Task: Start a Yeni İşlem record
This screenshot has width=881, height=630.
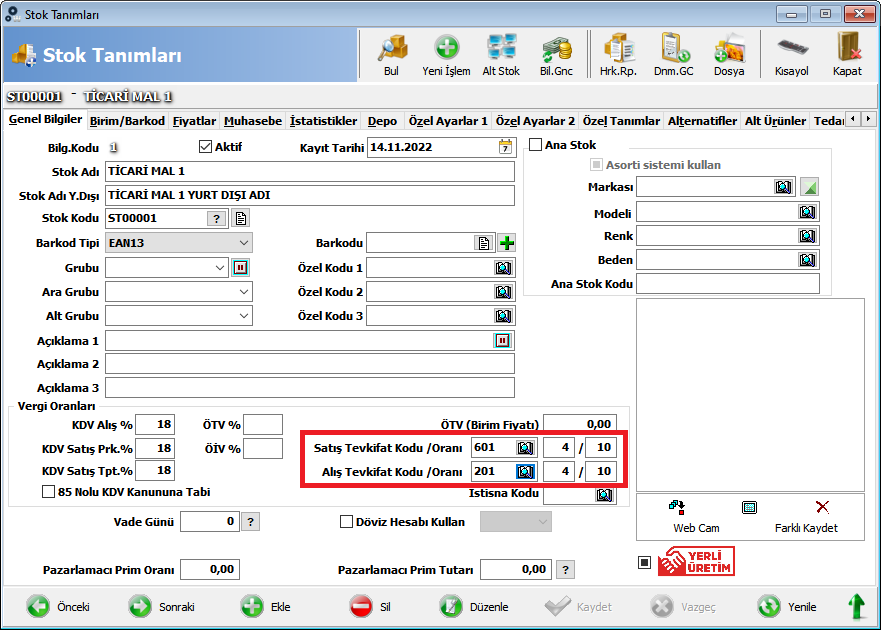Action: click(447, 55)
